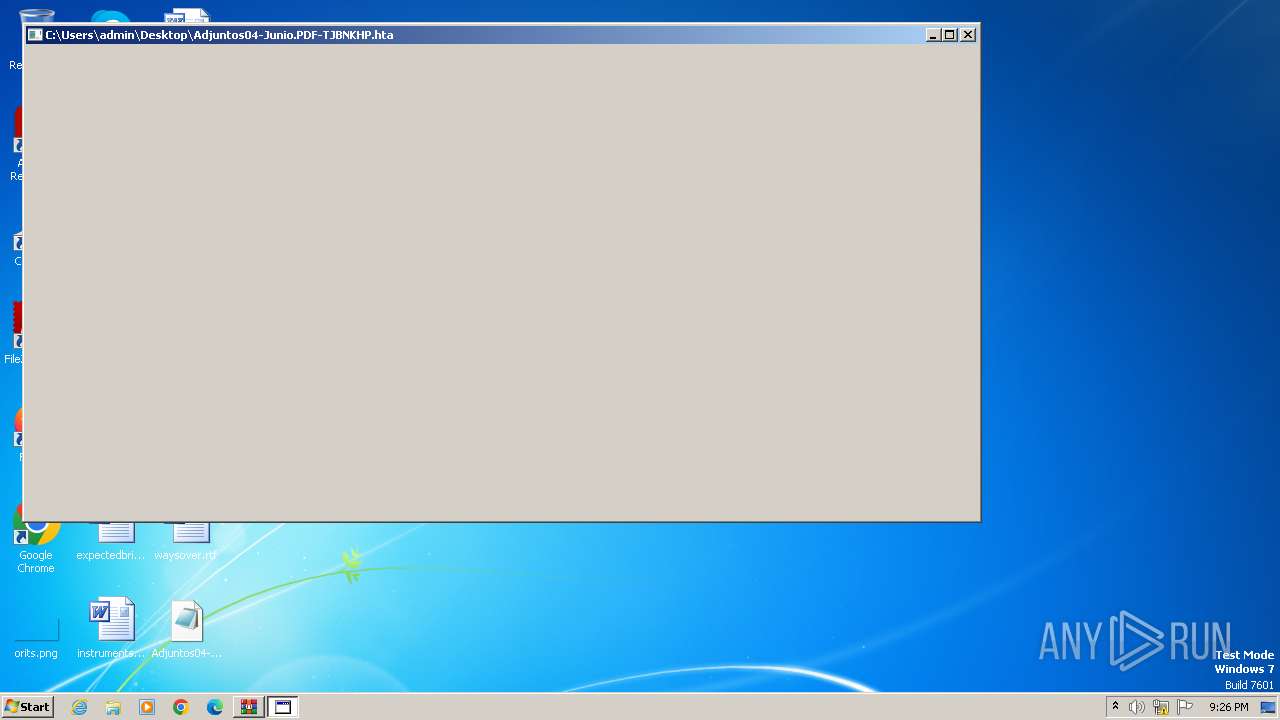Show hidden system tray icons
1280x720 pixels.
pos(1115,707)
